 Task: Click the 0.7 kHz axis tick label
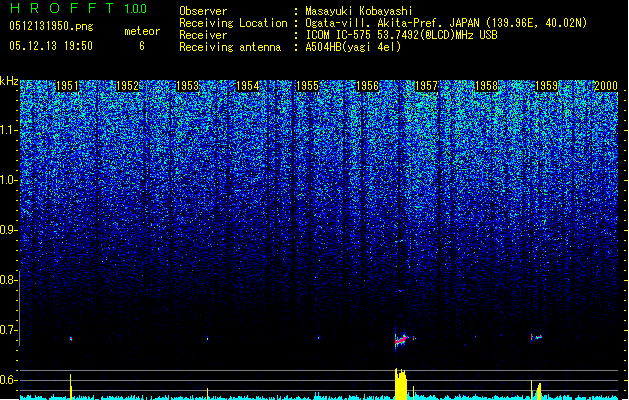click(x=9, y=330)
